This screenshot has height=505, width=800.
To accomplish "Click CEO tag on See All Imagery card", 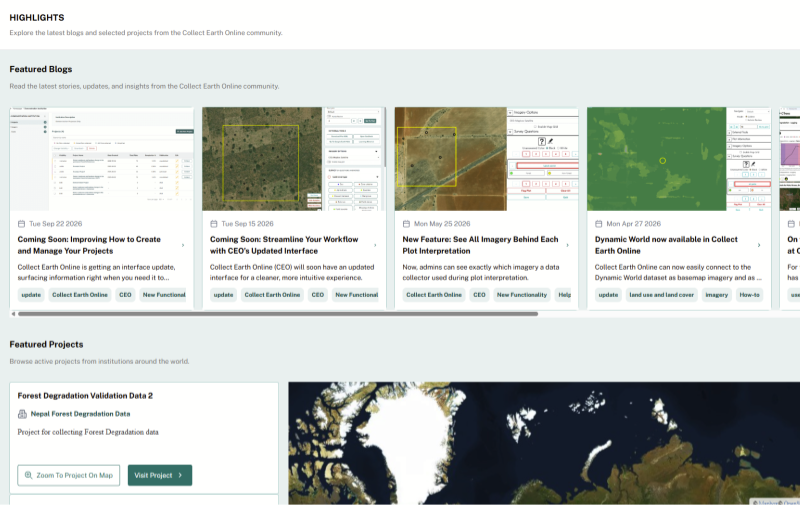I will pyautogui.click(x=480, y=295).
